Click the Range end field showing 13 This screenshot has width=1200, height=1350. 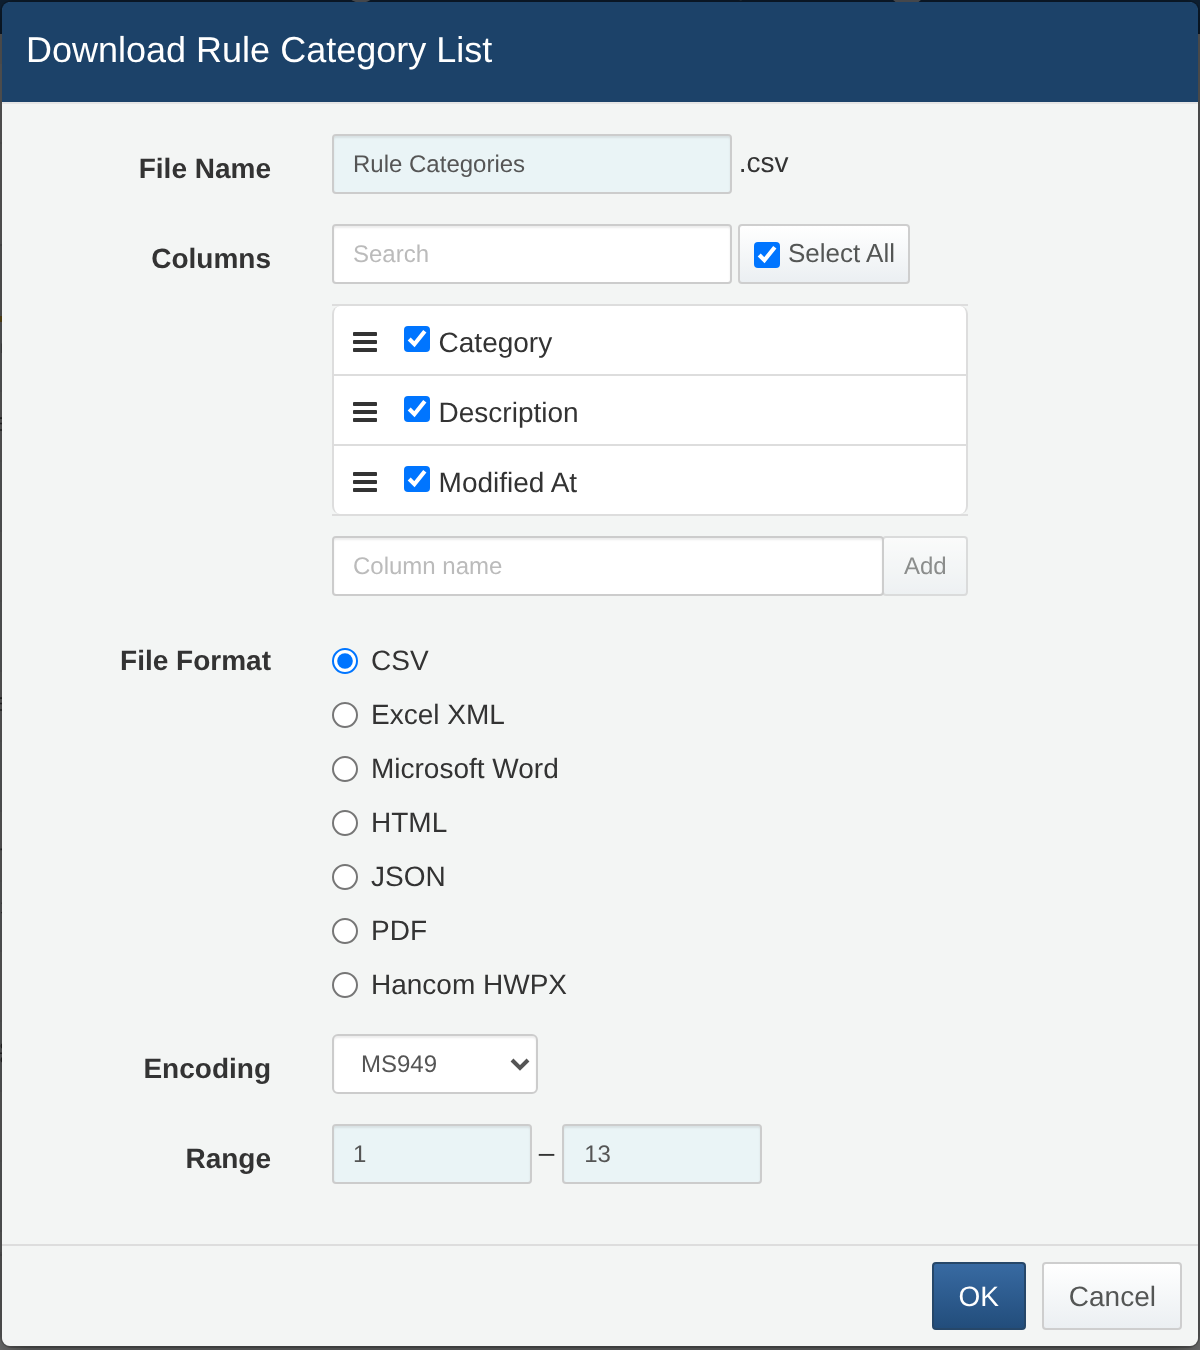(662, 1154)
